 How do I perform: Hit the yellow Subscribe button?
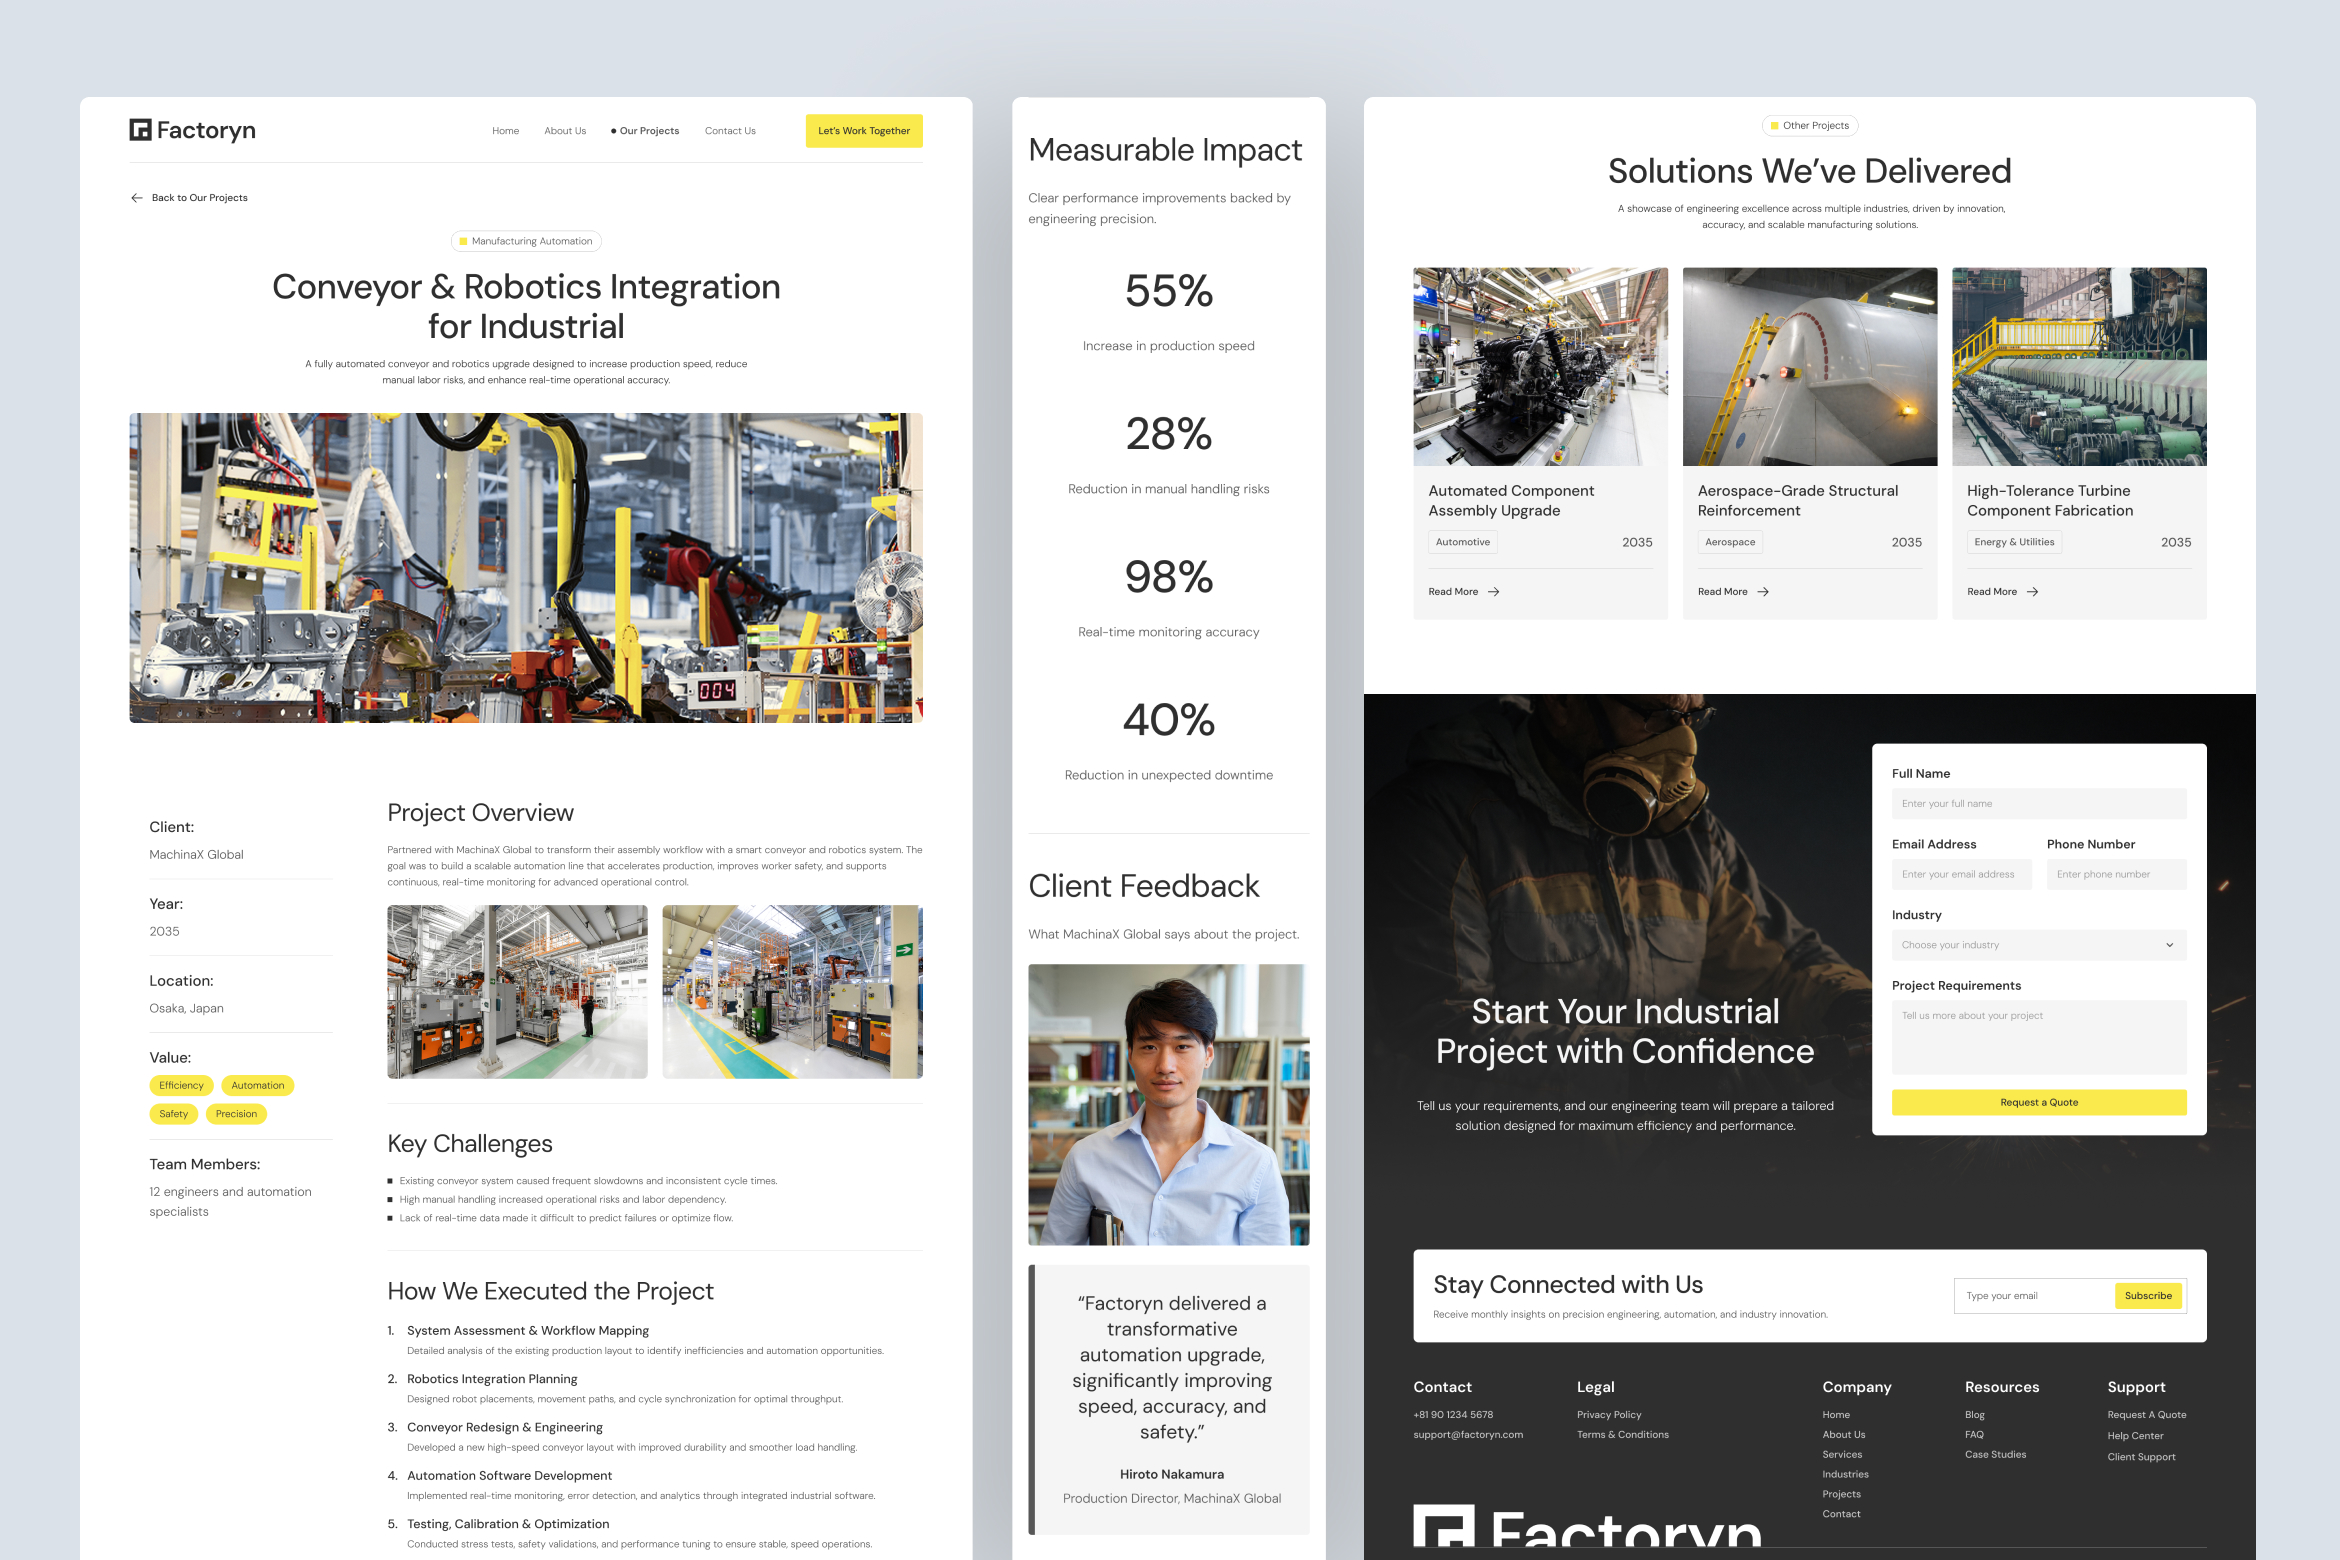pyautogui.click(x=2148, y=1296)
